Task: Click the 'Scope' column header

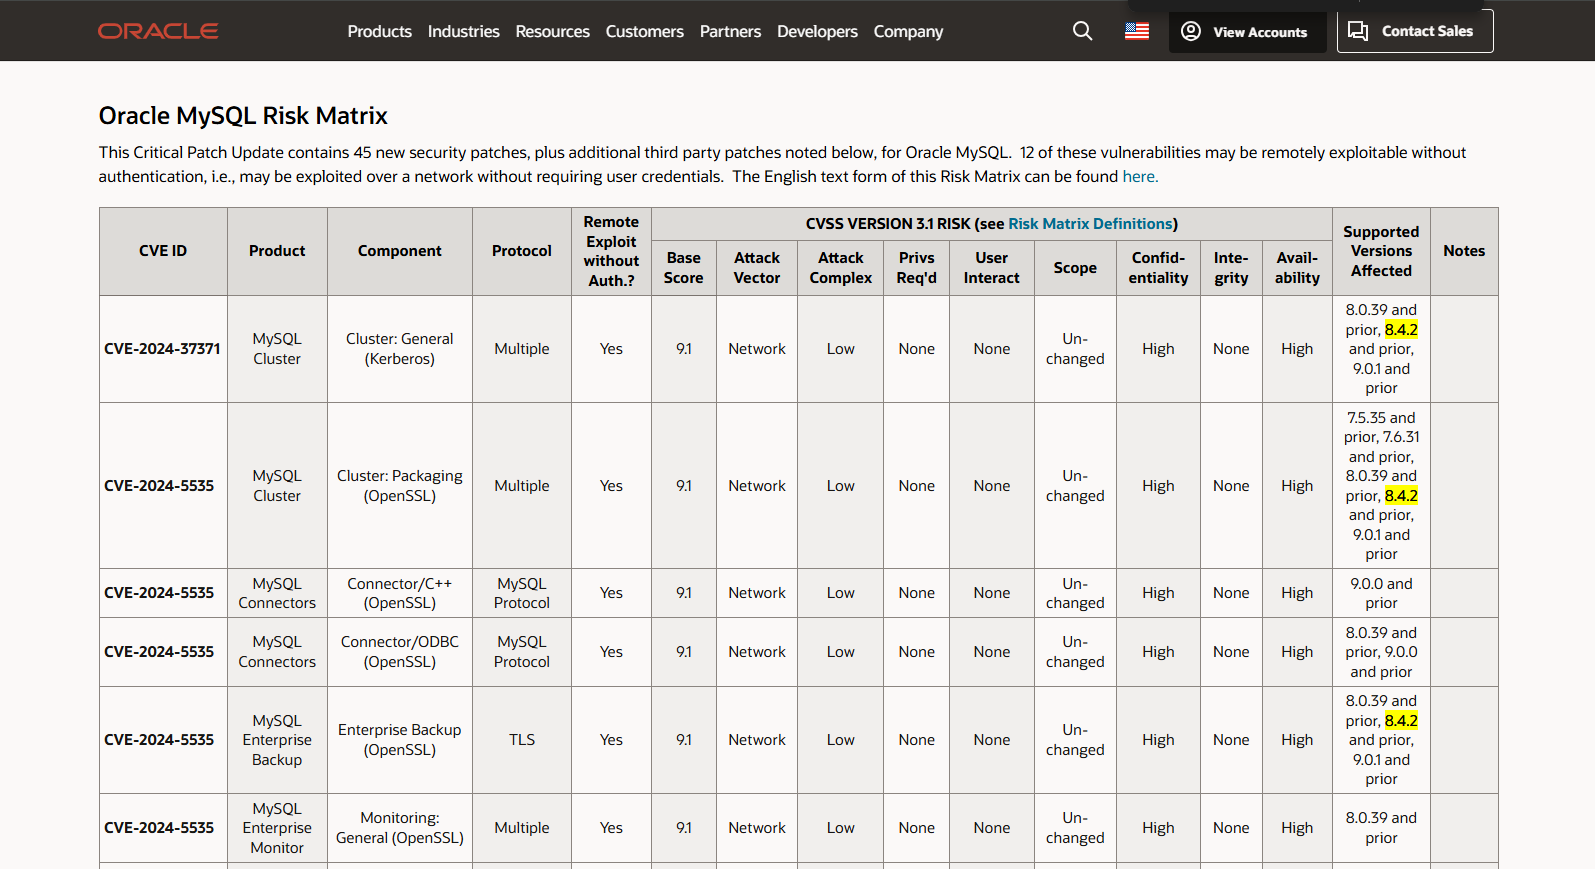Action: 1075,268
